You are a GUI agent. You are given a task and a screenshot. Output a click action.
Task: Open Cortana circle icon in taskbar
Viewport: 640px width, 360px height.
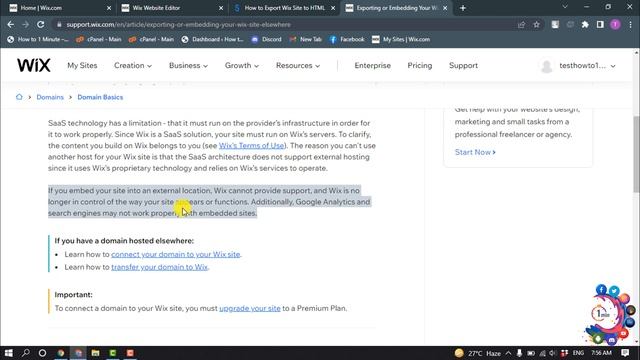tap(42, 353)
